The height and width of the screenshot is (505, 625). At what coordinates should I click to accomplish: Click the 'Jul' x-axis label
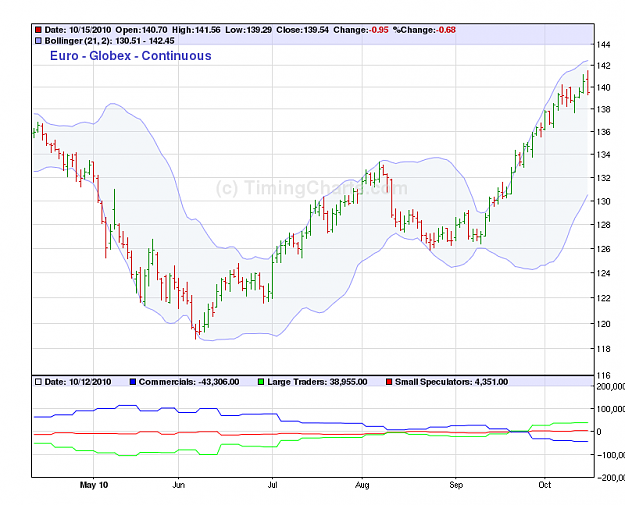pos(272,485)
